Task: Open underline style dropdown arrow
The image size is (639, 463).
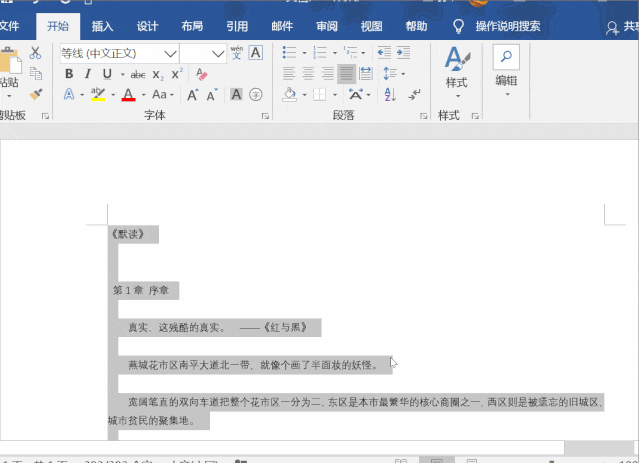Action: coord(122,75)
